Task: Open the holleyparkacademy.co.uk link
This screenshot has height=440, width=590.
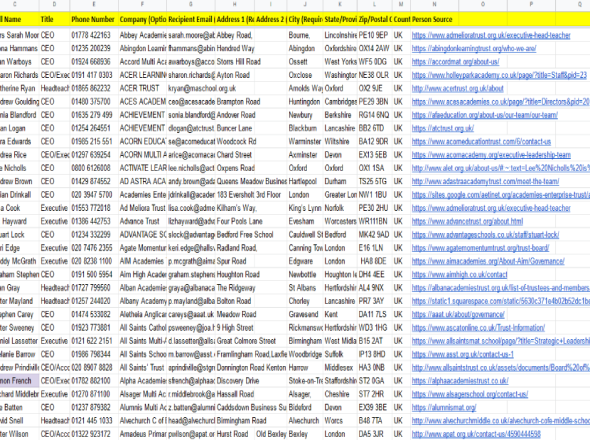Action: [x=499, y=75]
